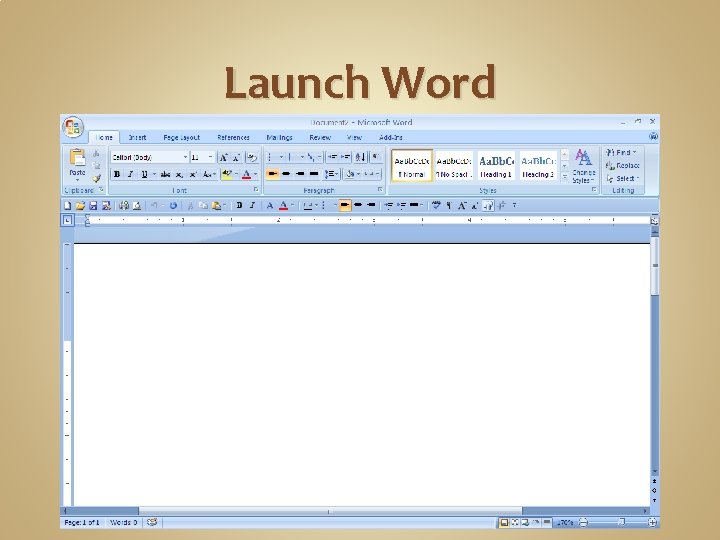Switch to the Insert tab

pyautogui.click(x=137, y=137)
